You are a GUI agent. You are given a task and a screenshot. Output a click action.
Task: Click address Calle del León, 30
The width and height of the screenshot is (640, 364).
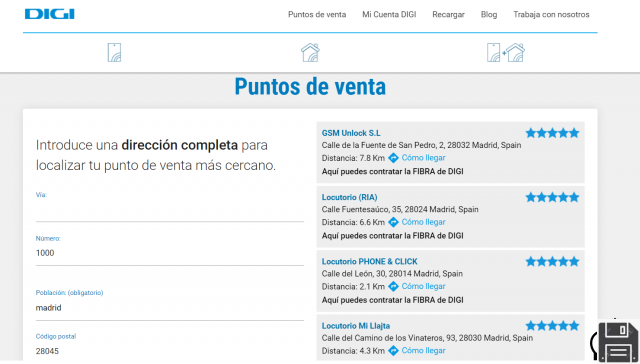tap(392, 274)
